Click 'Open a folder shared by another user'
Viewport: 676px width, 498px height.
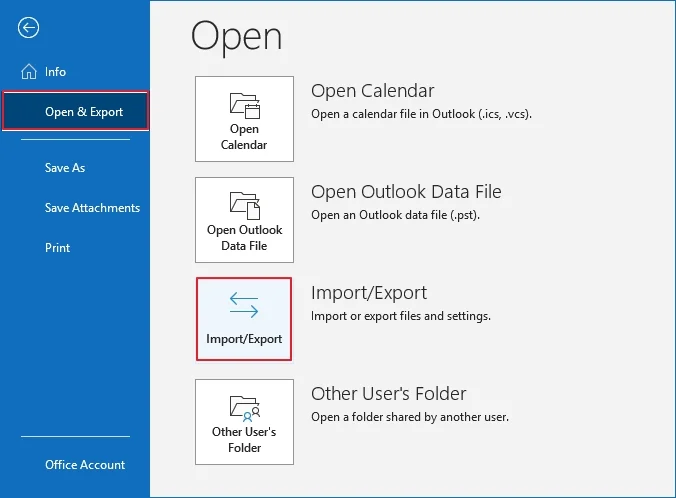410,417
